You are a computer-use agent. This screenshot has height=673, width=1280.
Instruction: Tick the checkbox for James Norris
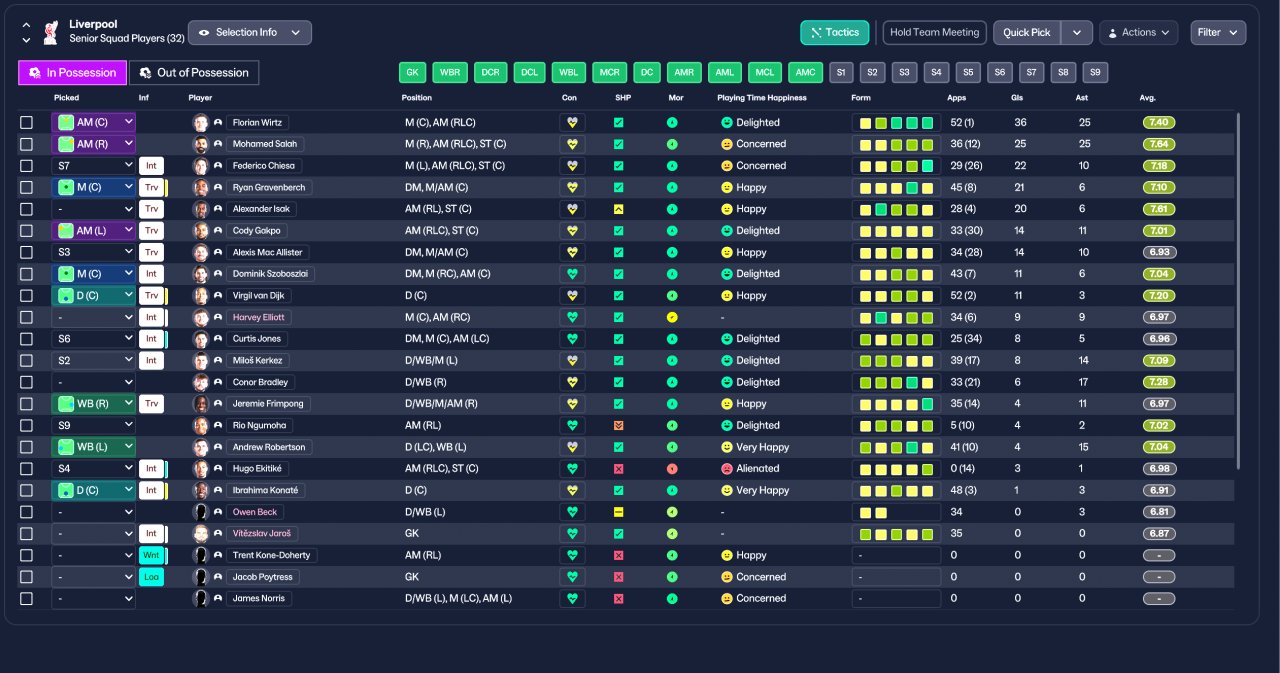[x=27, y=599]
